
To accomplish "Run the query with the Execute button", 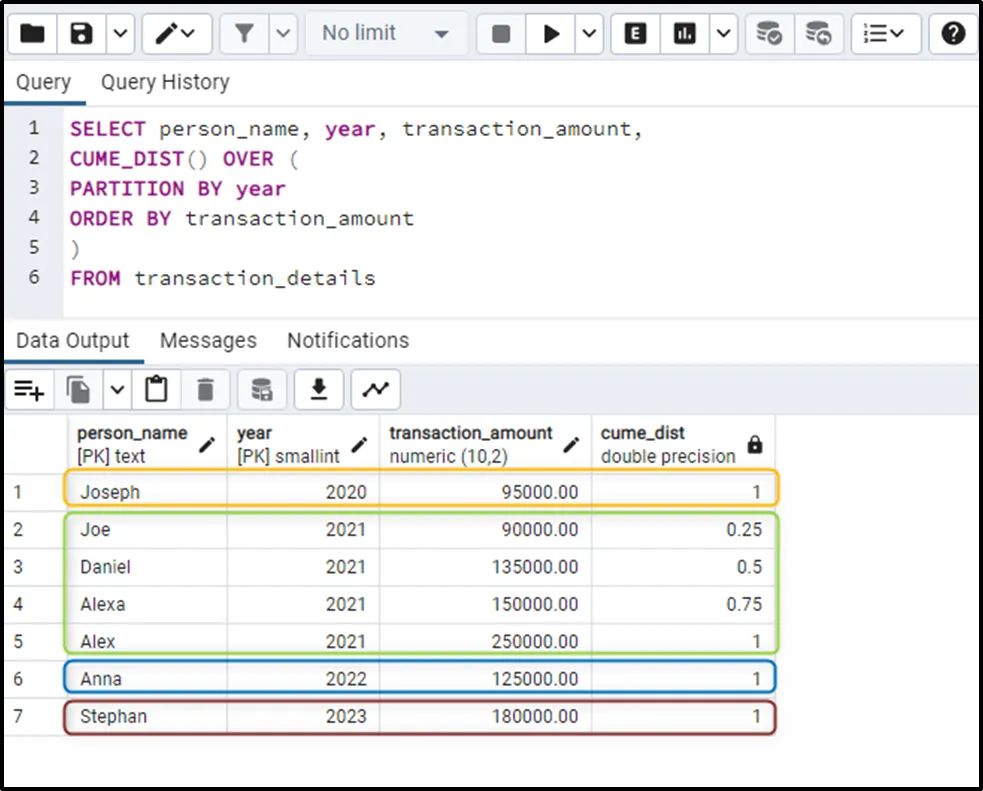I will [551, 34].
